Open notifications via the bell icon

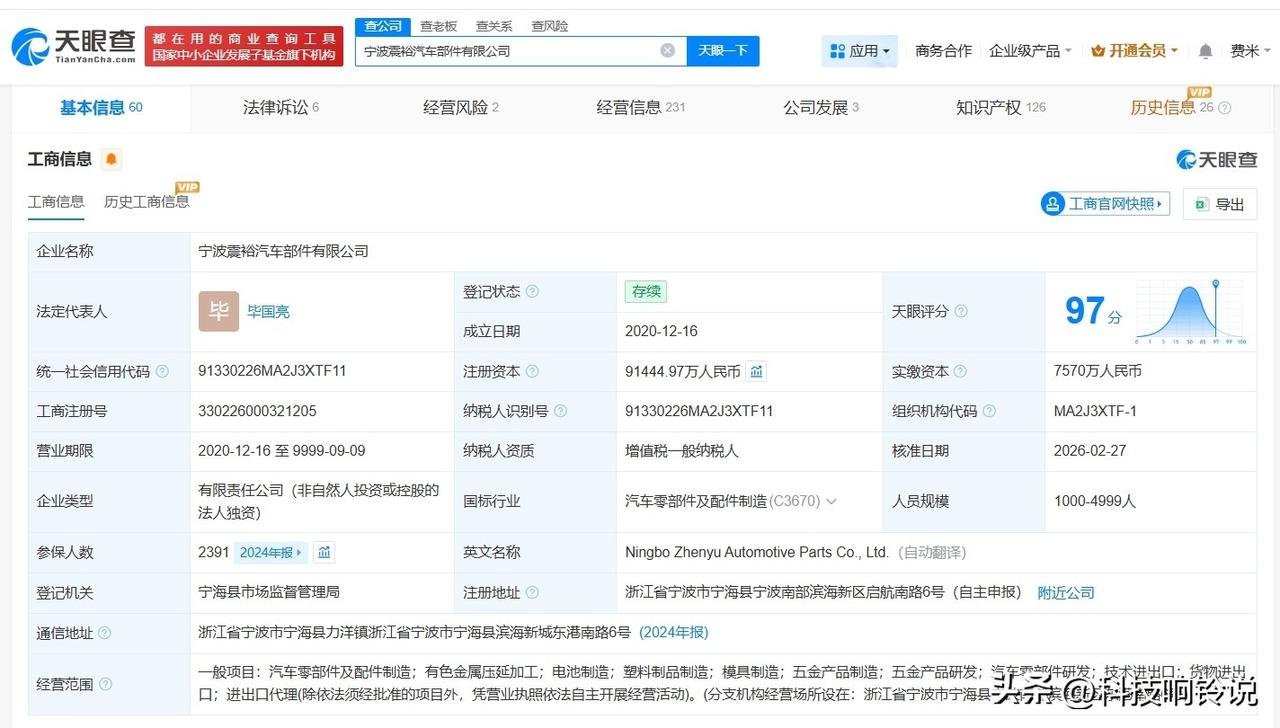[1203, 50]
